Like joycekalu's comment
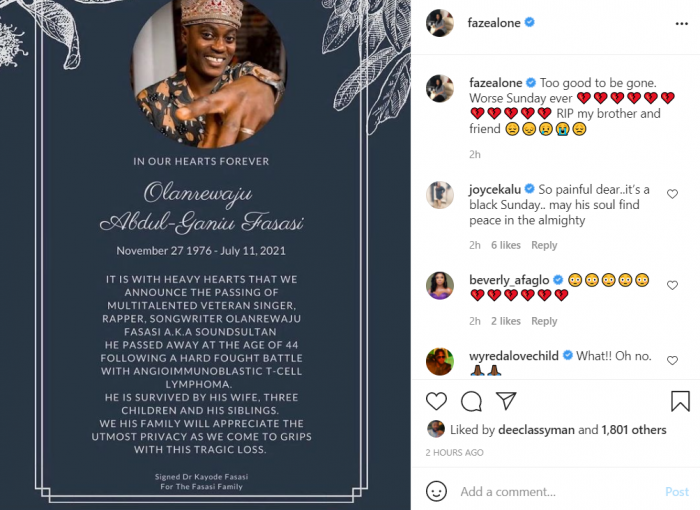The image size is (700, 510). click(x=672, y=194)
